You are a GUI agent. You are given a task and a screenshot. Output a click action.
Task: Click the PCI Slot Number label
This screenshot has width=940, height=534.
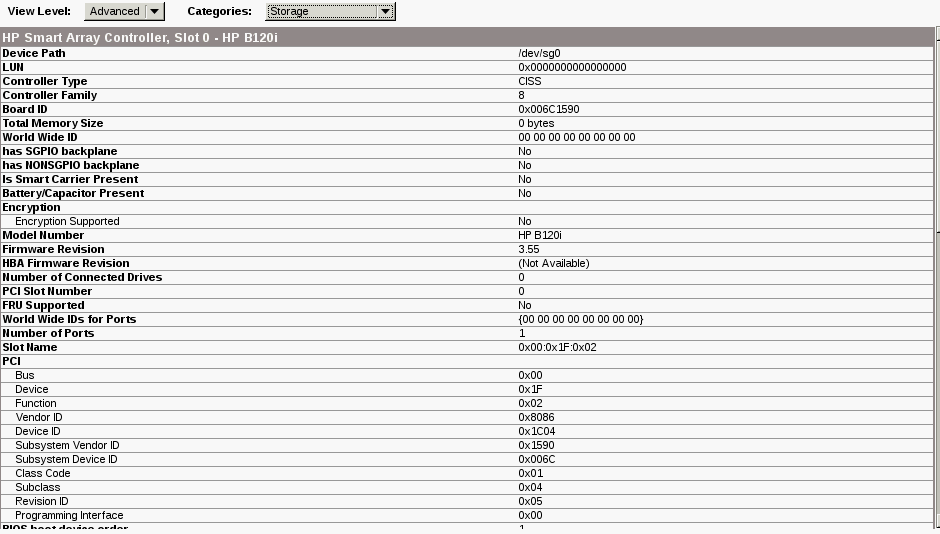[47, 291]
